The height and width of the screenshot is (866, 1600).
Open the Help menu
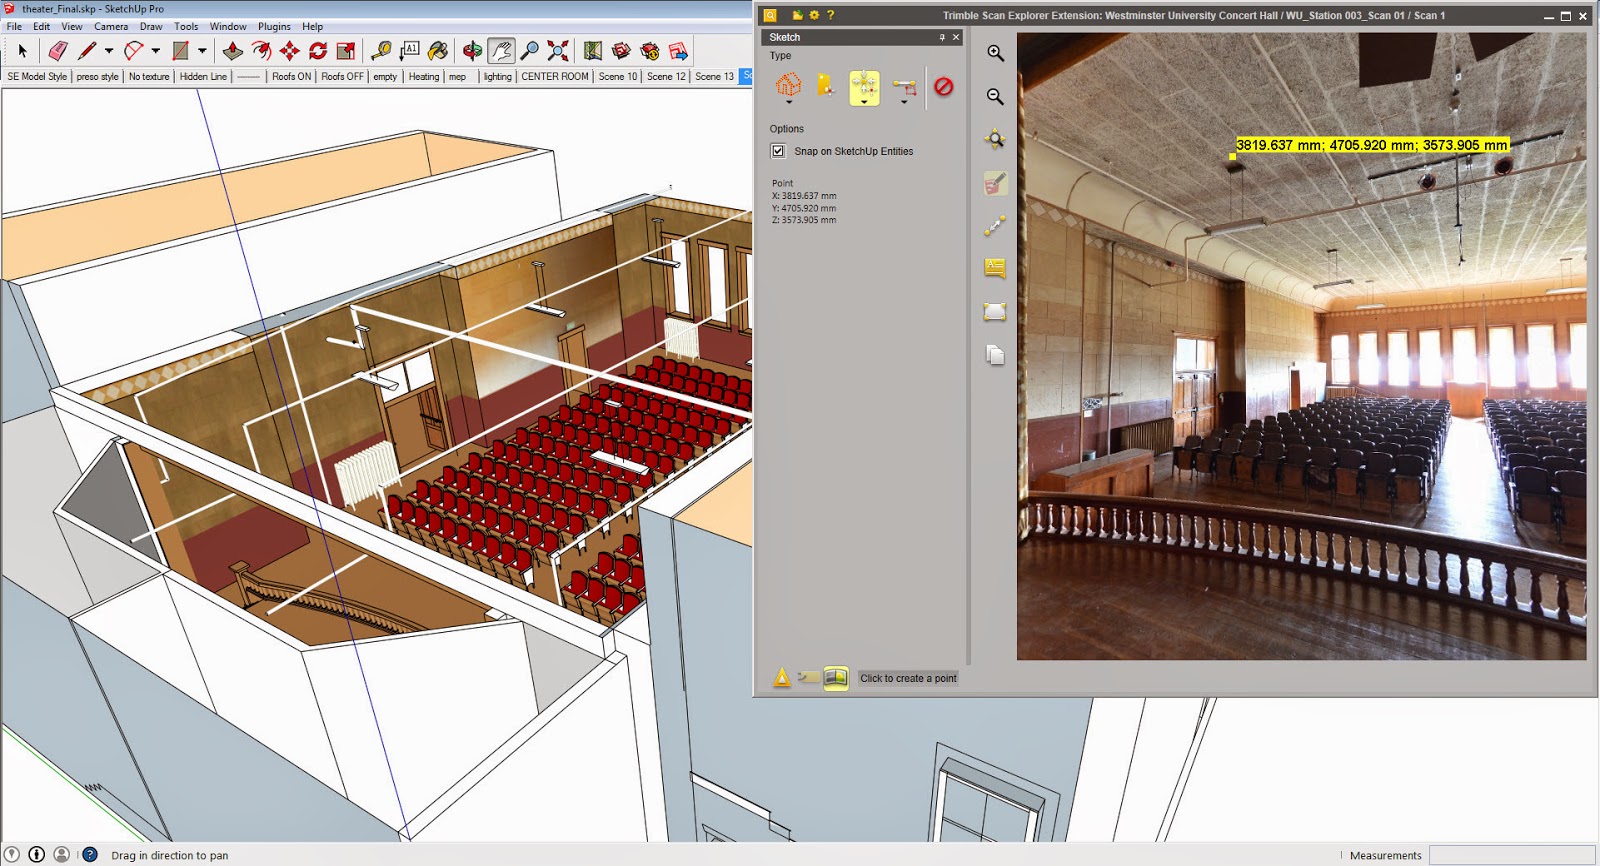(313, 27)
